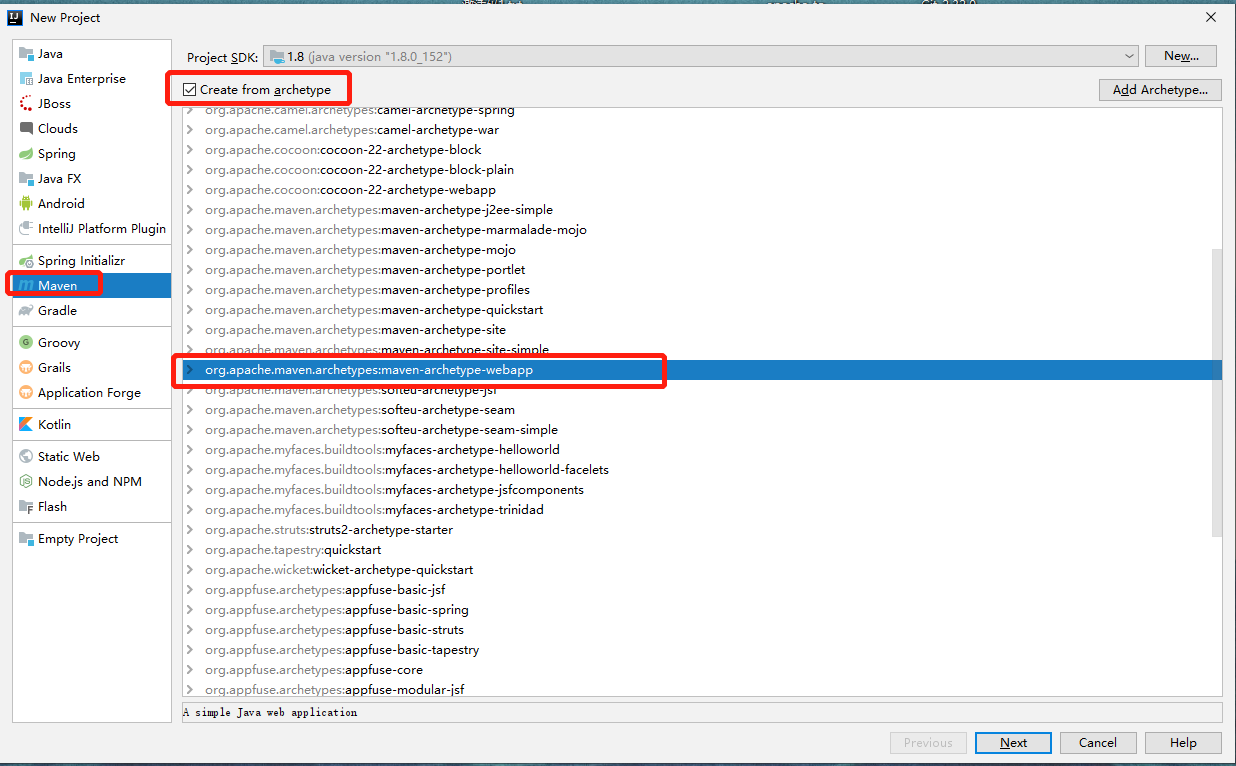Expand appfuse-basic-spring node arrow

(191, 610)
